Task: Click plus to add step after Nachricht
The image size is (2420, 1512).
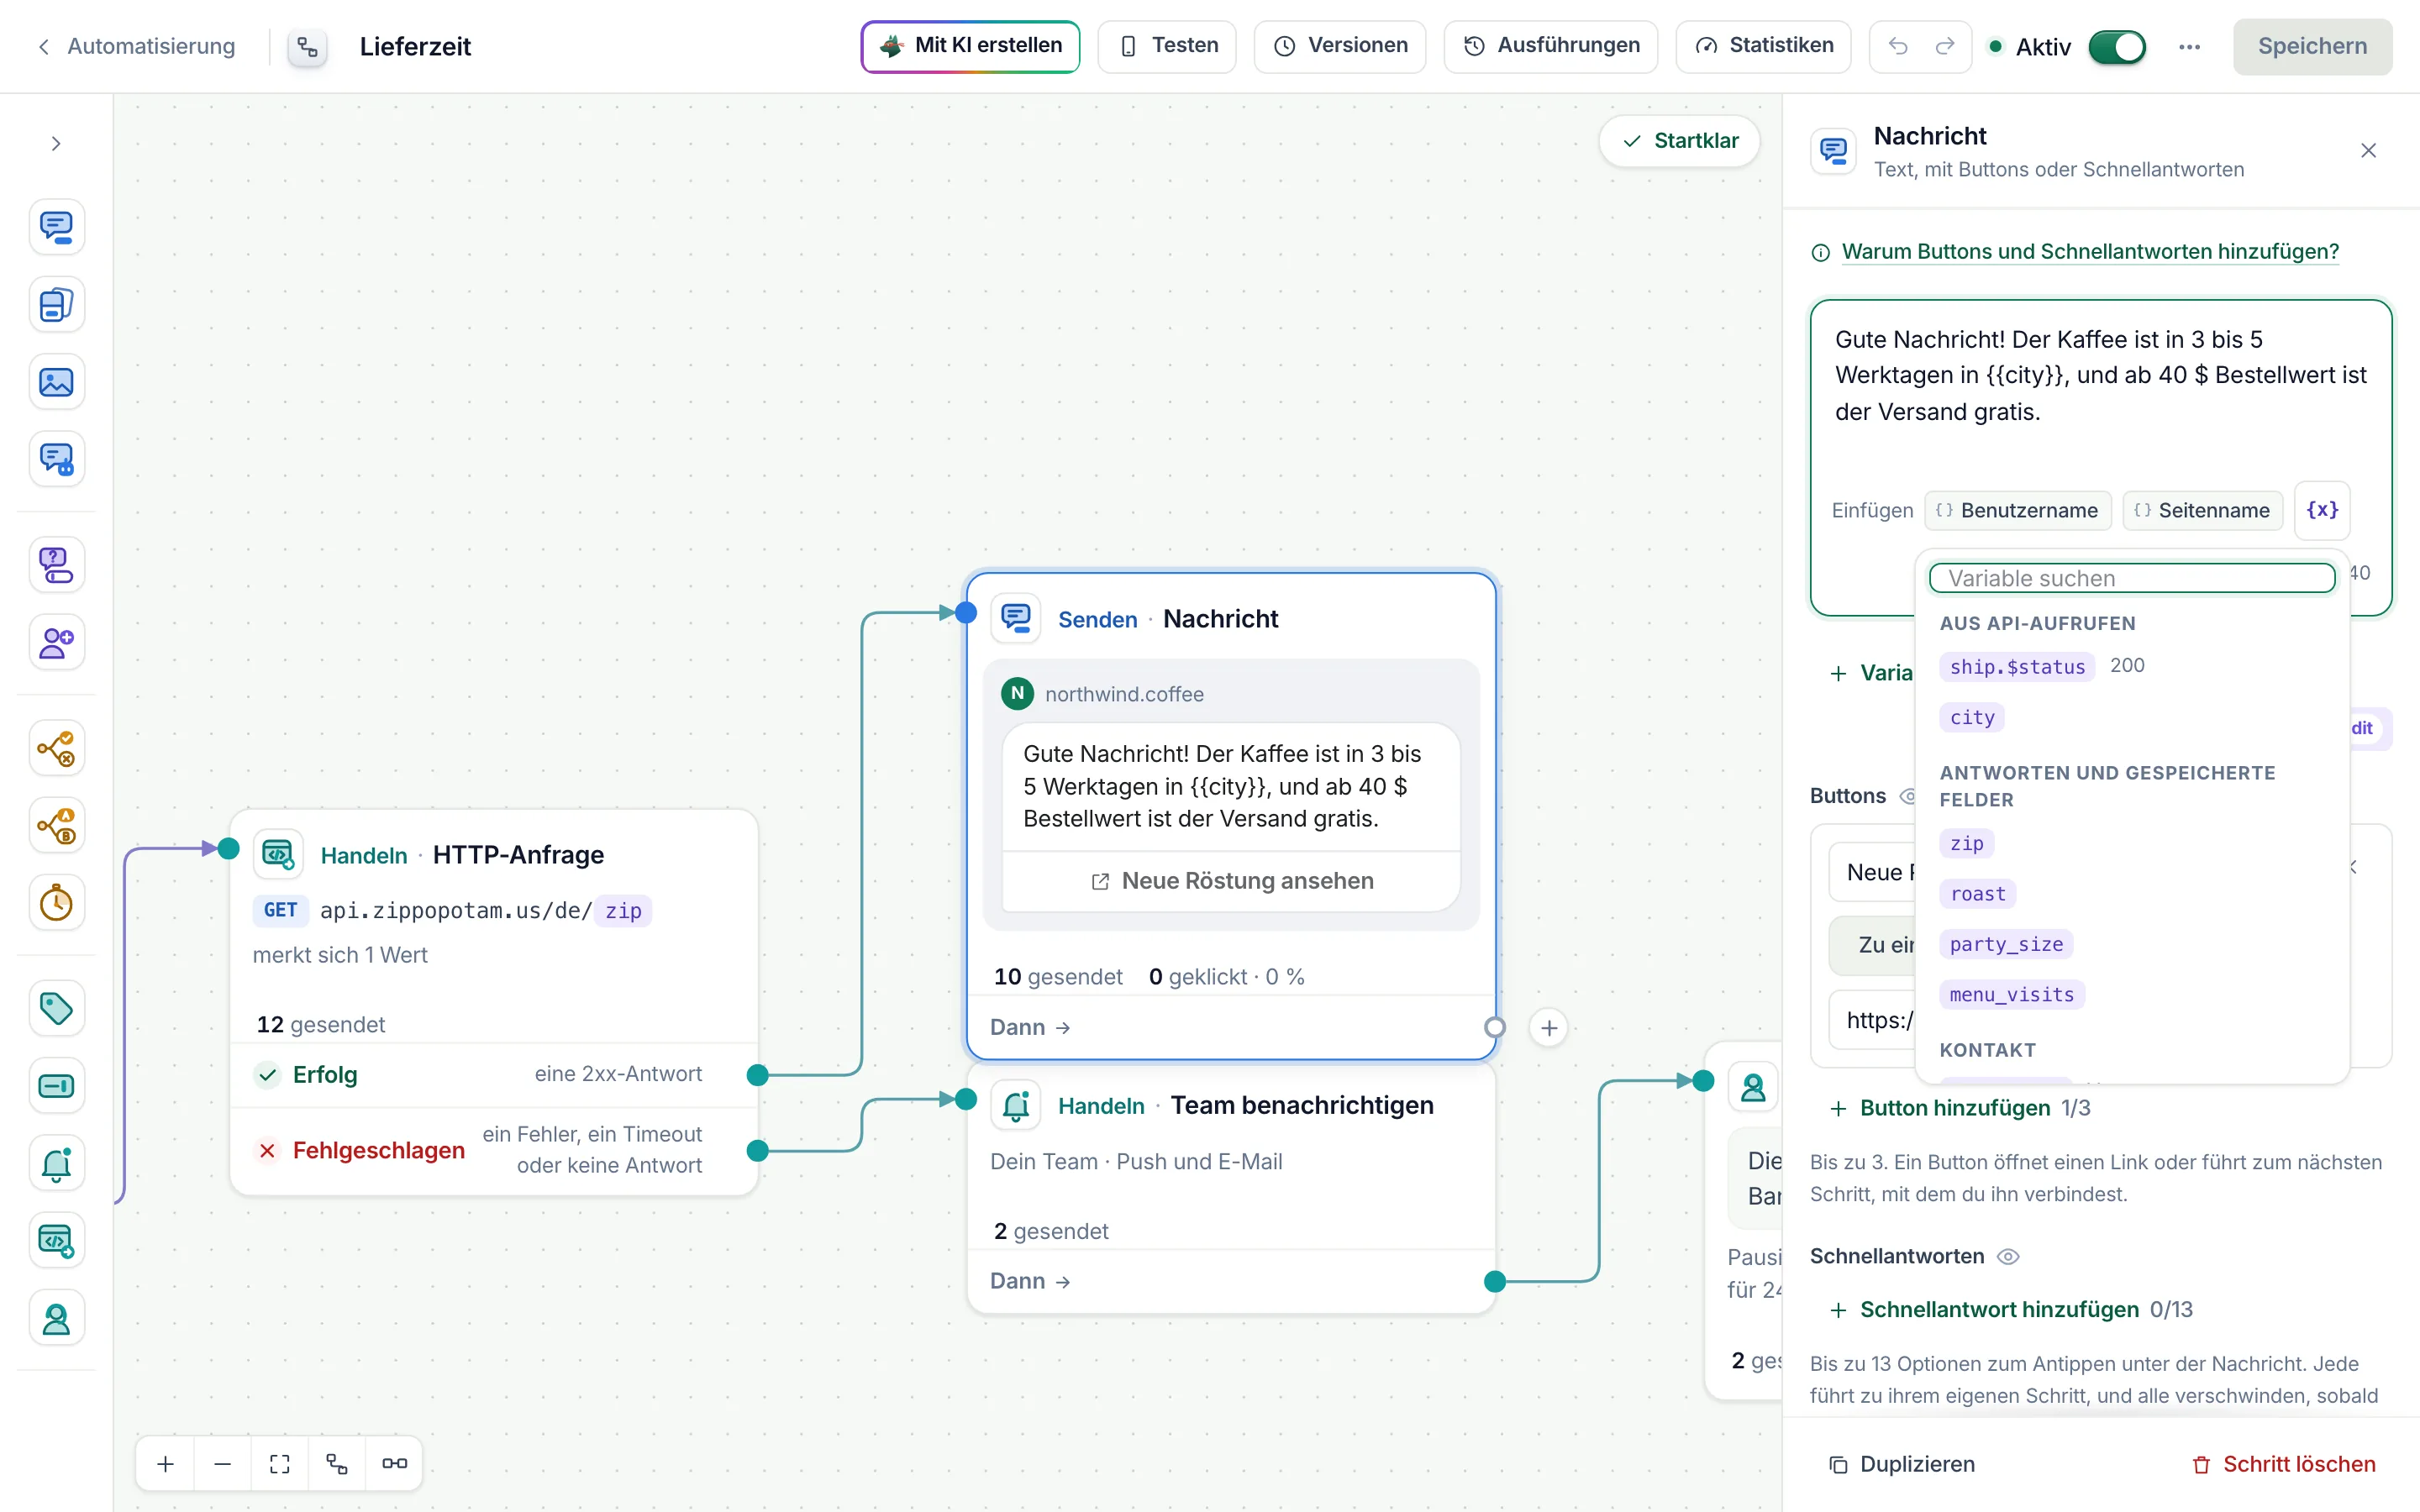Action: pyautogui.click(x=1549, y=1027)
